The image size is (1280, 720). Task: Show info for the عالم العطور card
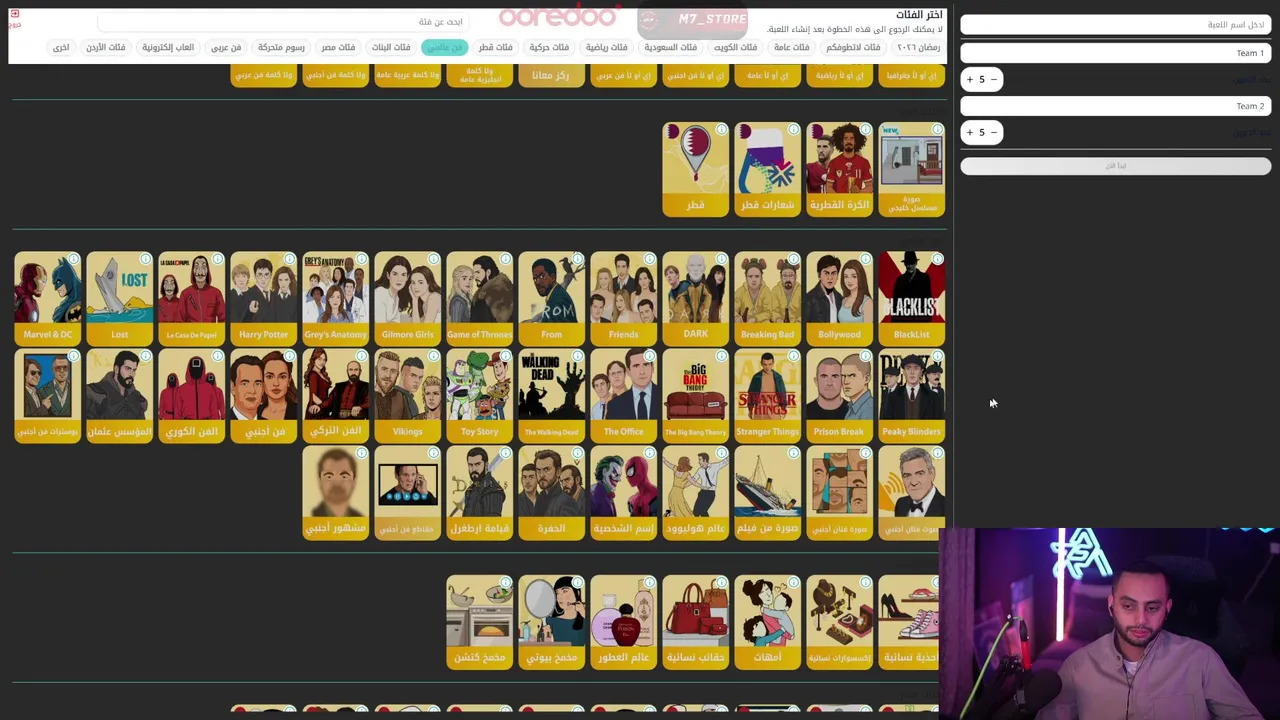(x=649, y=582)
